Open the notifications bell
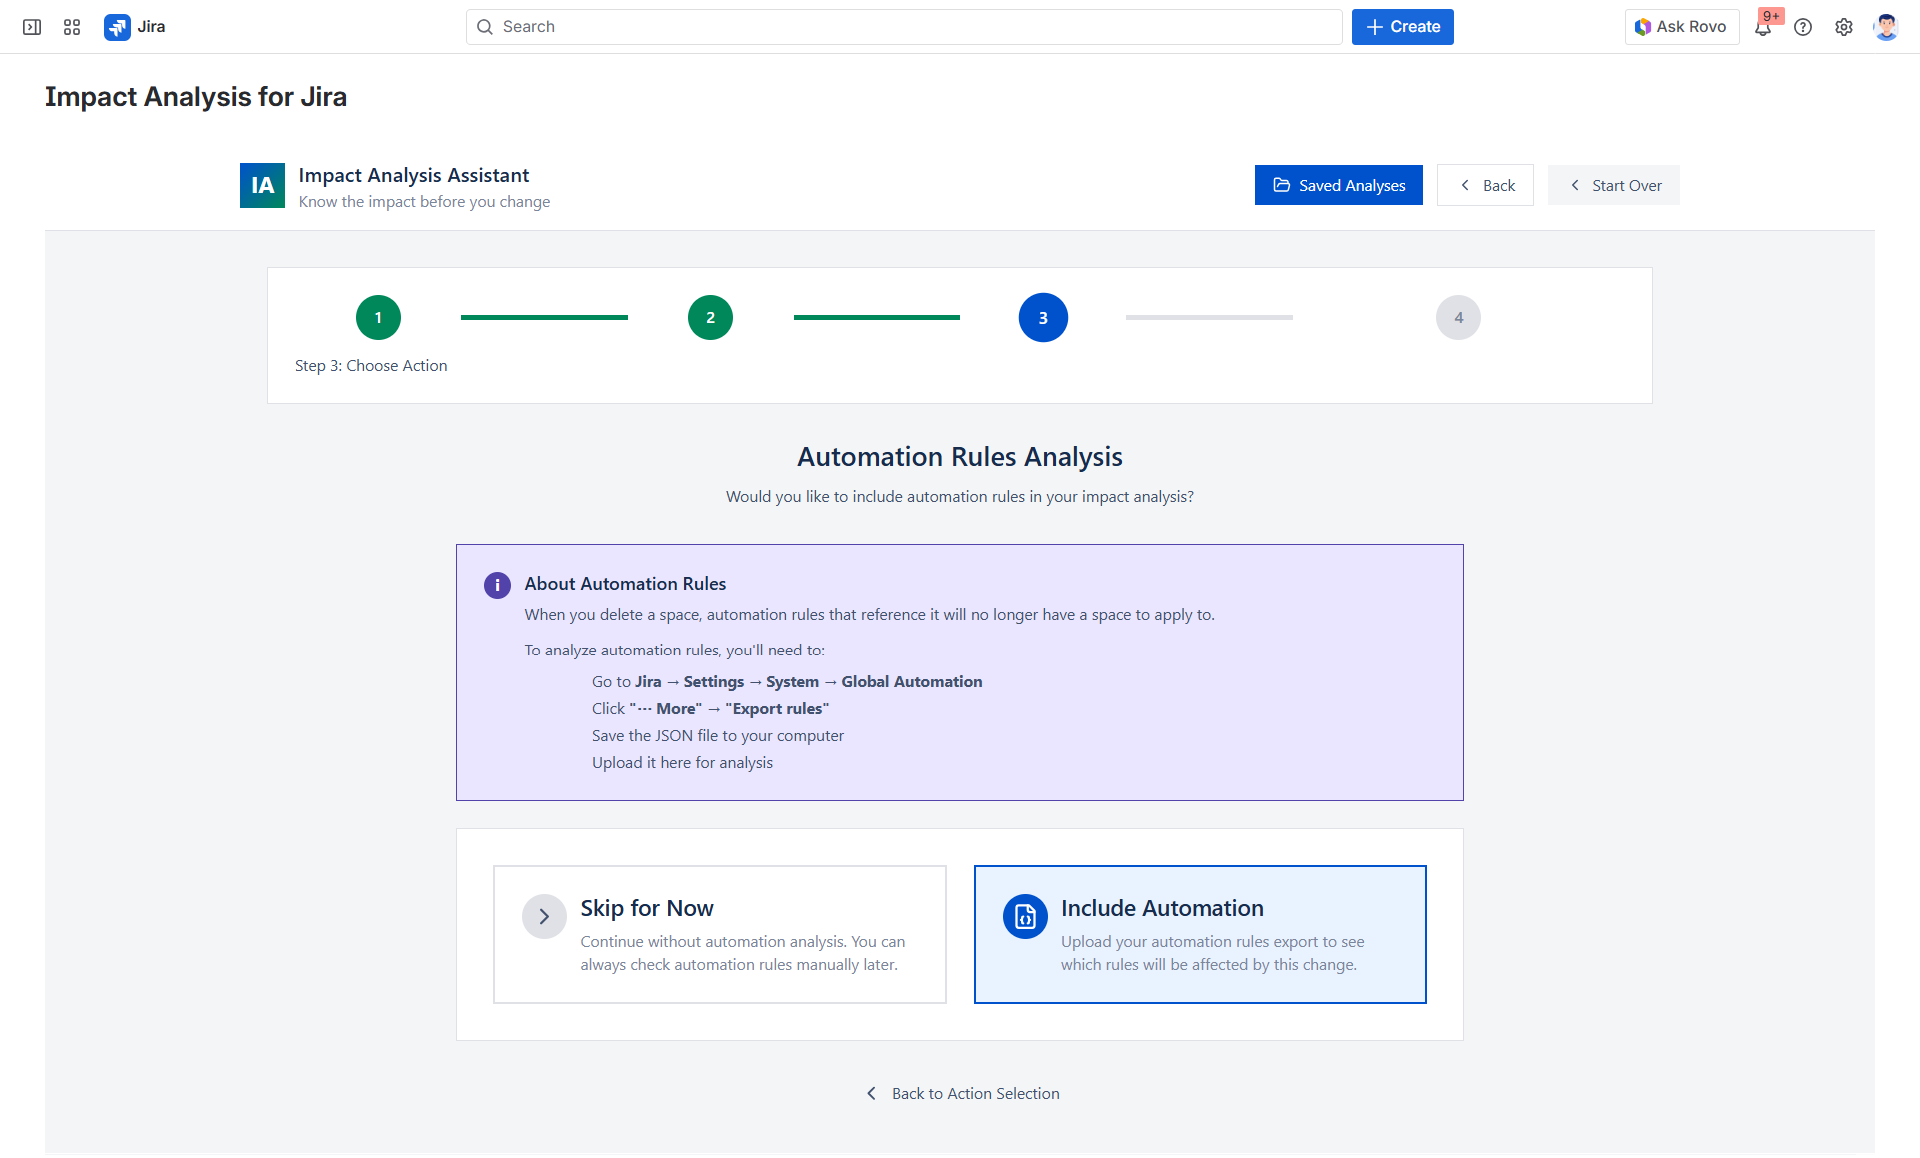The height and width of the screenshot is (1158, 1920). click(x=1764, y=27)
